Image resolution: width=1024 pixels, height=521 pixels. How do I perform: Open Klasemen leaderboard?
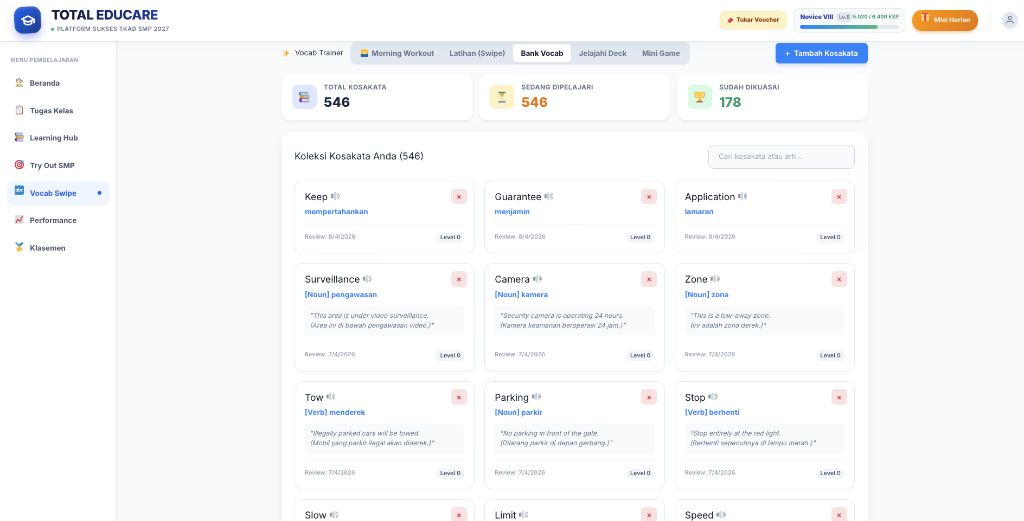coord(58,248)
